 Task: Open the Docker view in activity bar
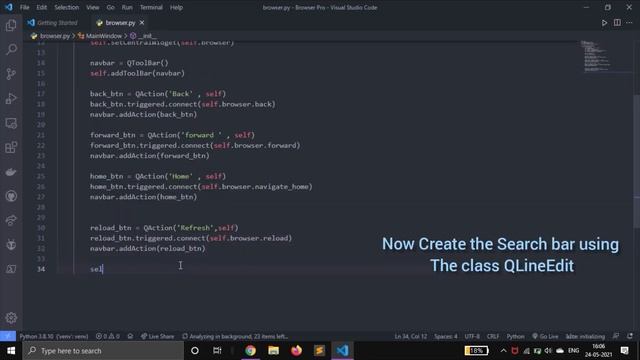tap(11, 172)
